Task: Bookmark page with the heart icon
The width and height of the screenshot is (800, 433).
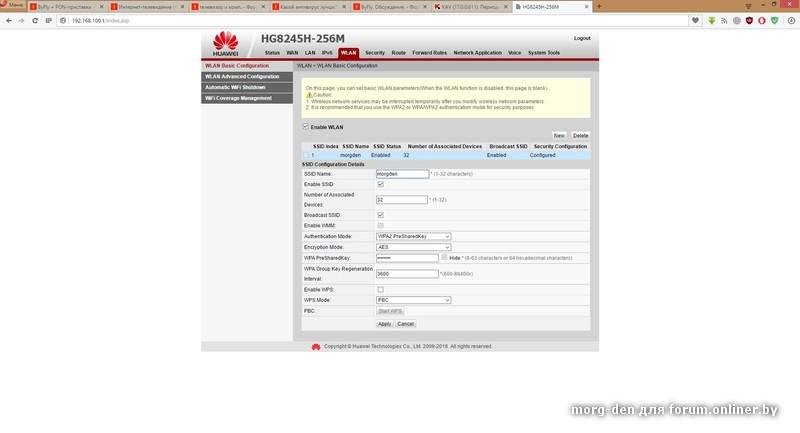Action: [x=695, y=21]
